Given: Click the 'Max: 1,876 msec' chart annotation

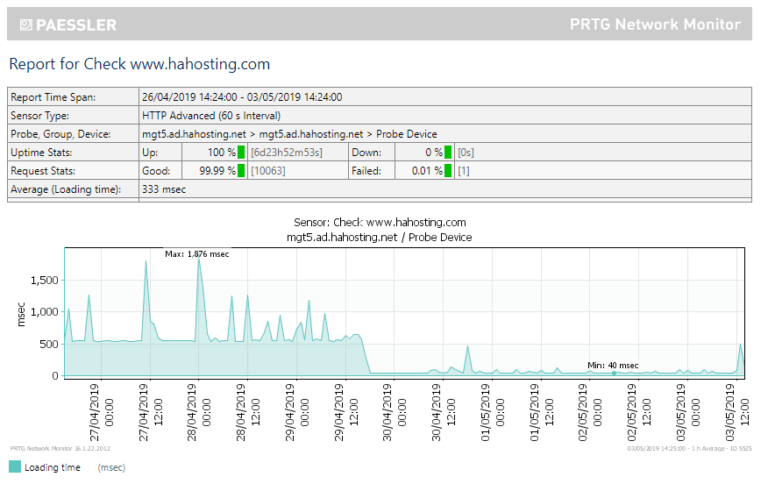Looking at the screenshot, I should click(x=197, y=254).
